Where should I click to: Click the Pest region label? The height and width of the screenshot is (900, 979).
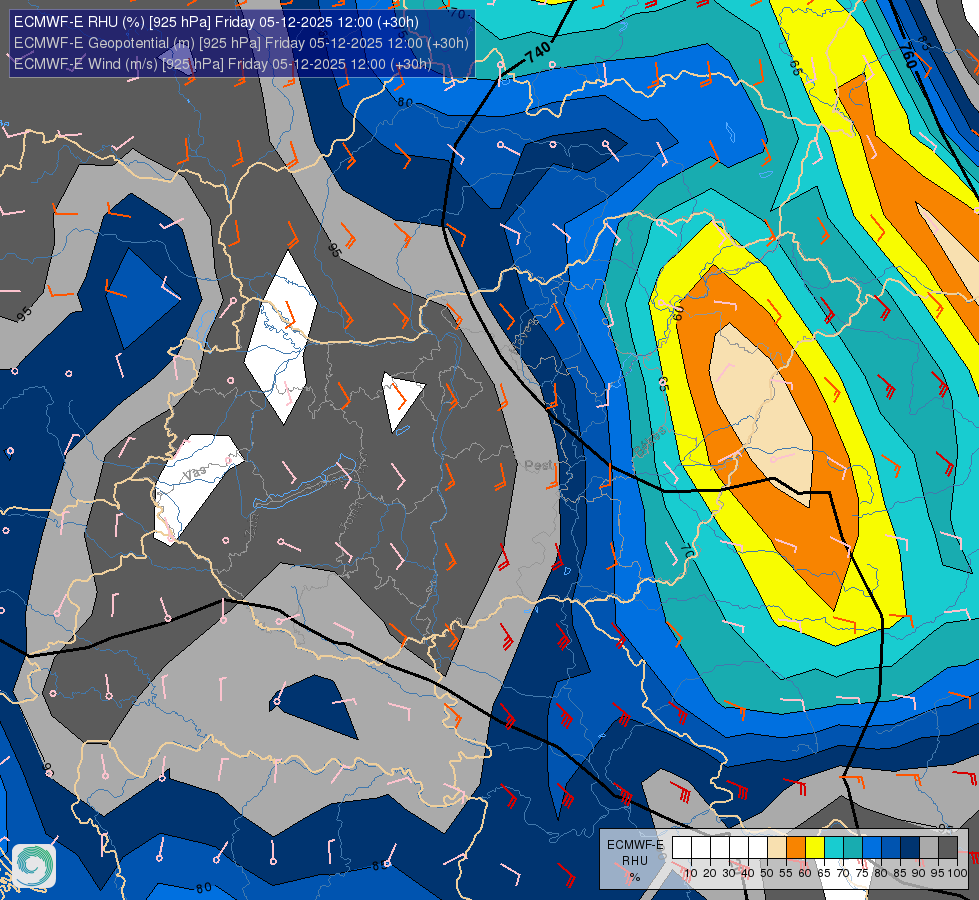click(538, 465)
